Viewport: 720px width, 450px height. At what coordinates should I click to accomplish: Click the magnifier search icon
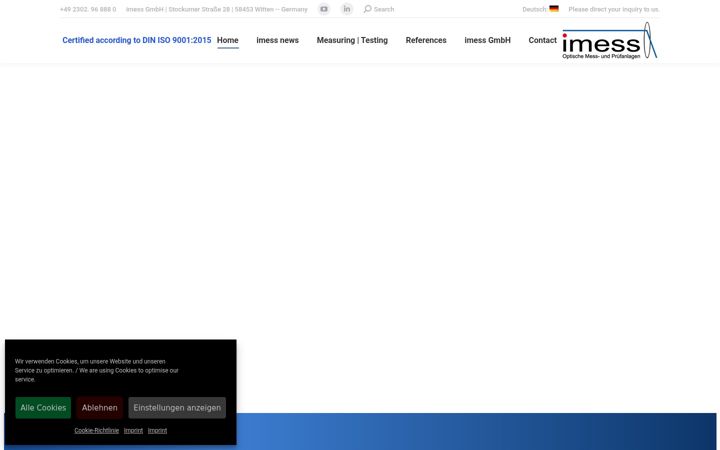pos(367,9)
